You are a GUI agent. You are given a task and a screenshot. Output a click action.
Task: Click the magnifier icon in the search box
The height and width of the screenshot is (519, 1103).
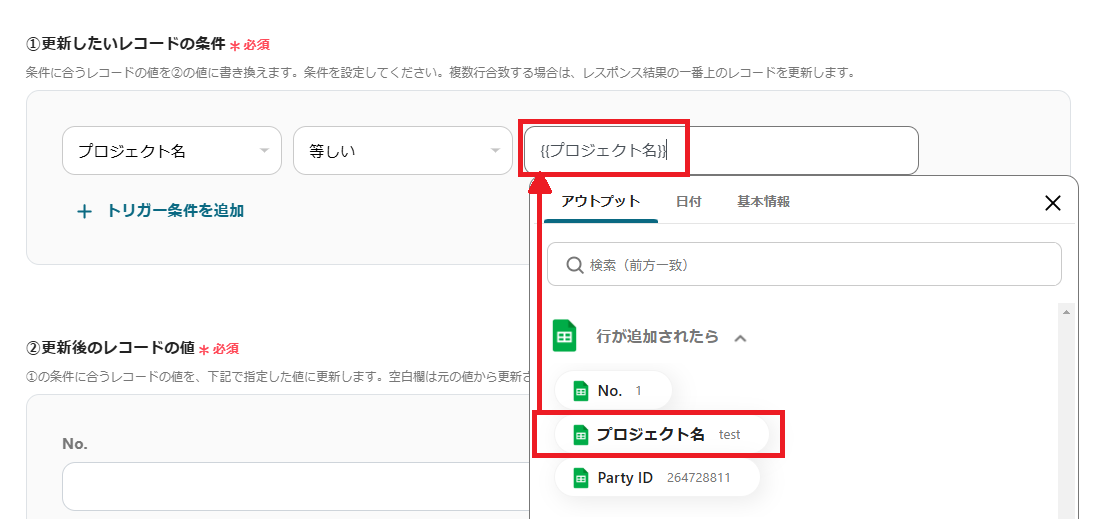575,265
